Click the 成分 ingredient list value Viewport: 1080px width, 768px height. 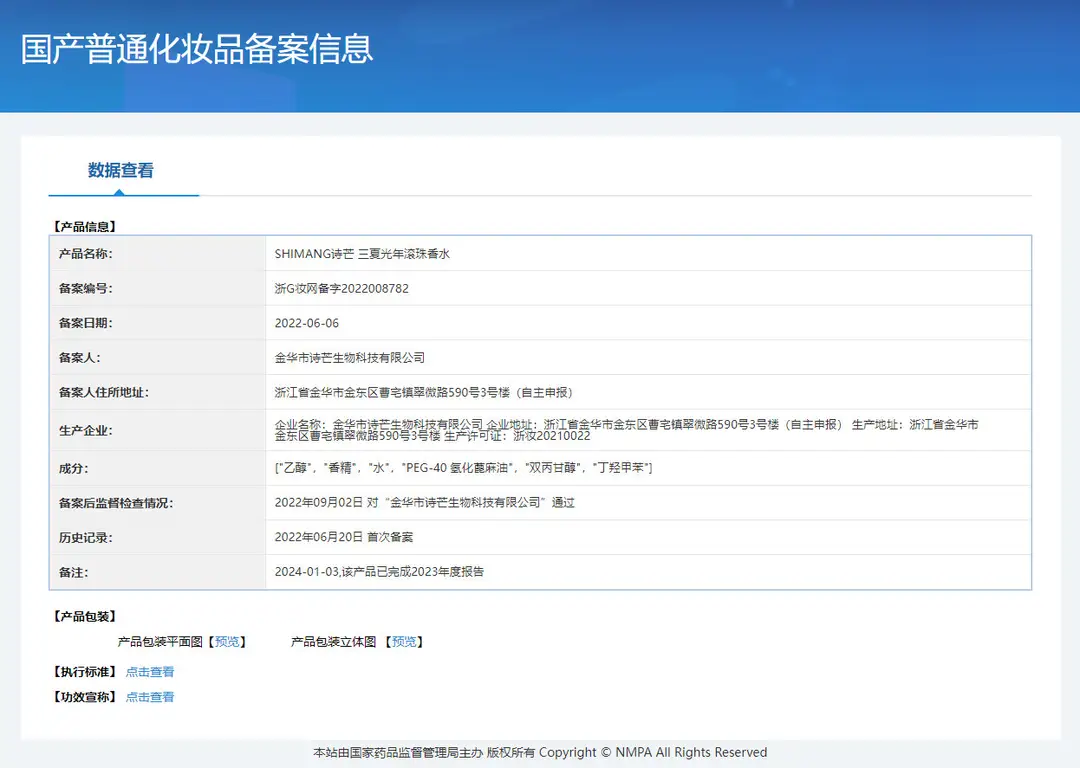pos(464,468)
